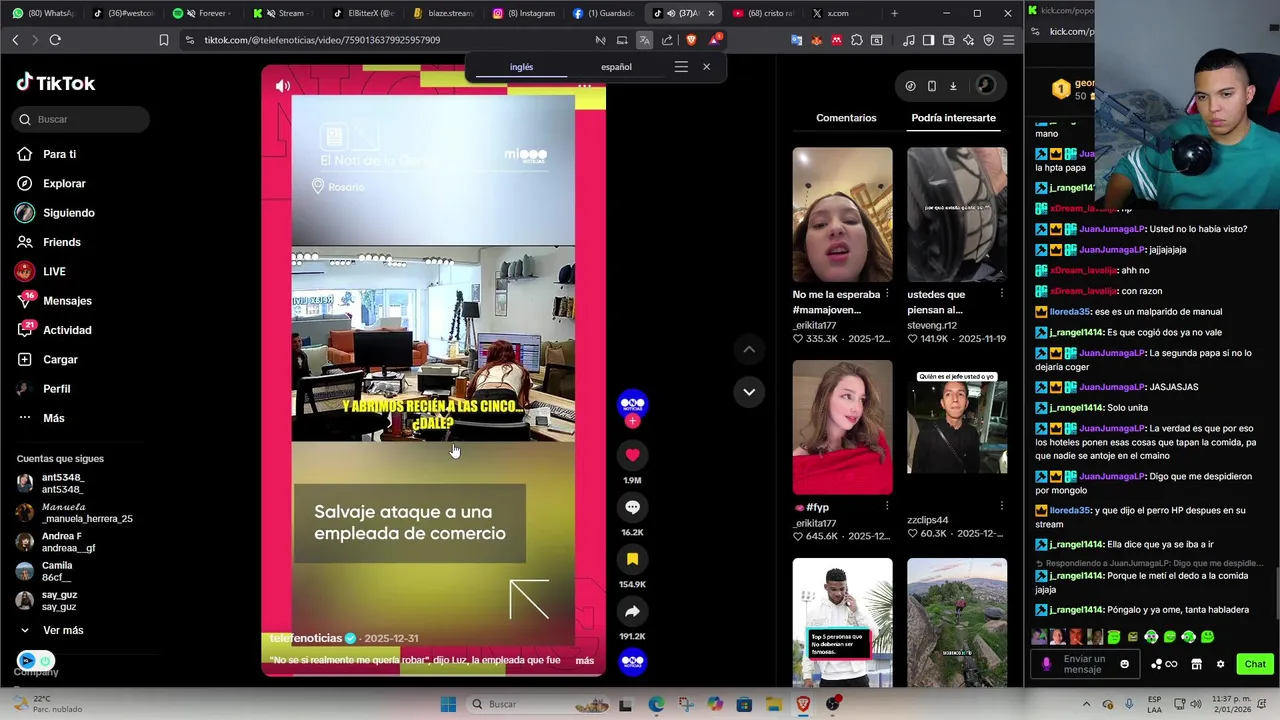Open options for zzclips44 video
The width and height of the screenshot is (1280, 720).
click(1001, 506)
